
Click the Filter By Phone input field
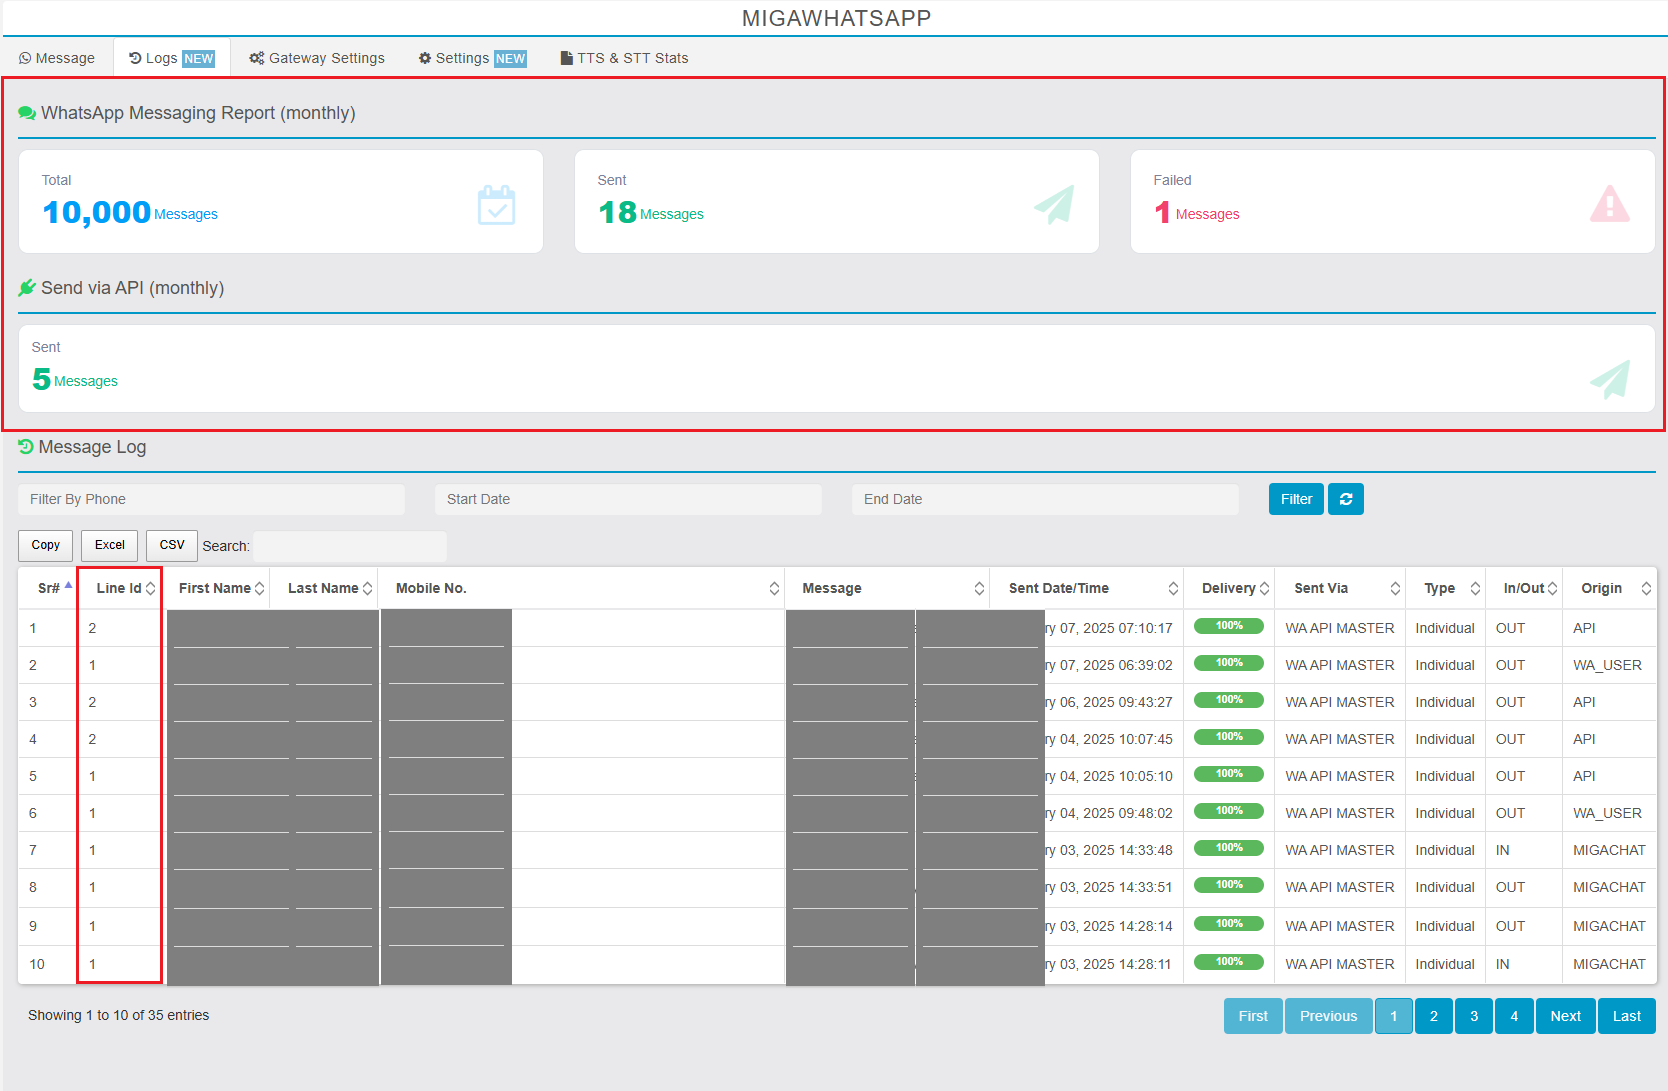click(x=211, y=499)
